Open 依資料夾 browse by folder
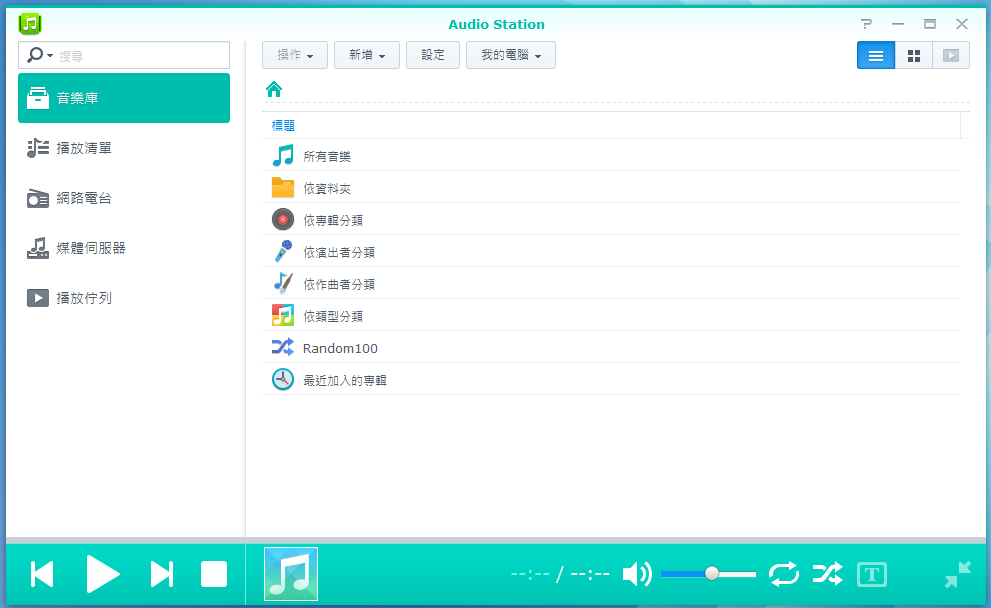Viewport: 991px width, 608px height. click(611, 188)
